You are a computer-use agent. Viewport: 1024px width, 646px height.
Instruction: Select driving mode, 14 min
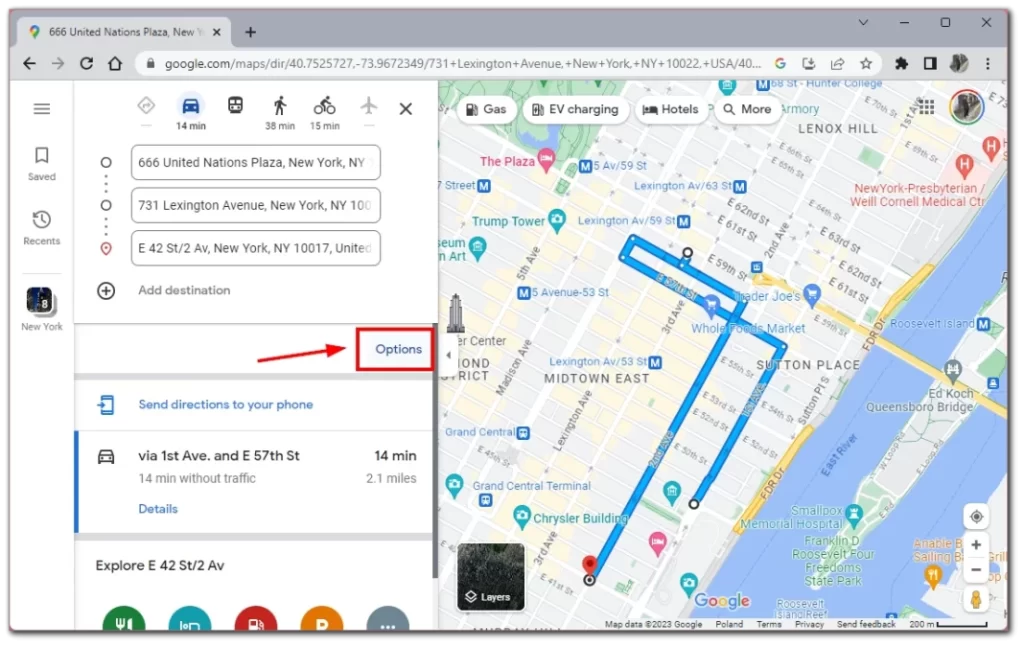(x=191, y=112)
